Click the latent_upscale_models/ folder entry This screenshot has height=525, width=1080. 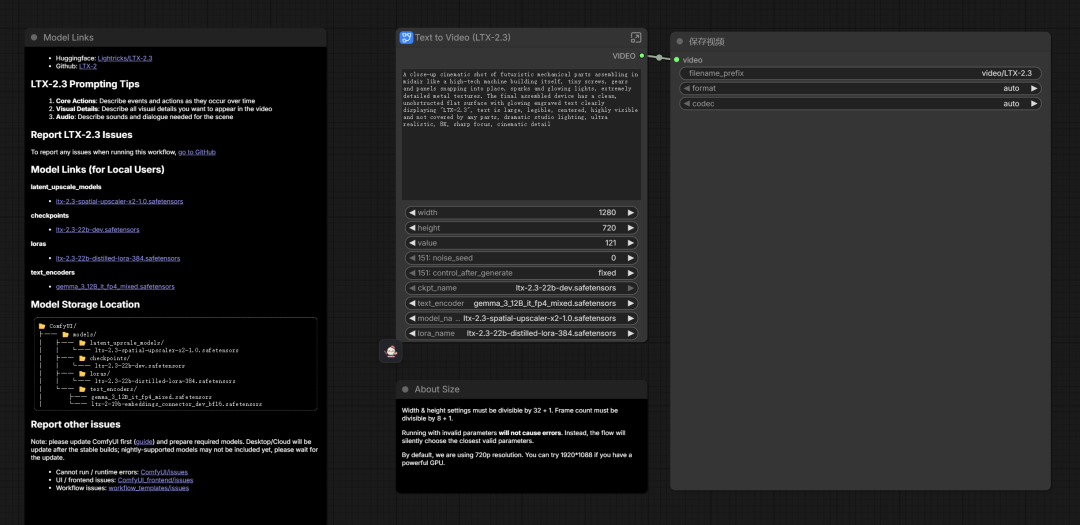121,342
